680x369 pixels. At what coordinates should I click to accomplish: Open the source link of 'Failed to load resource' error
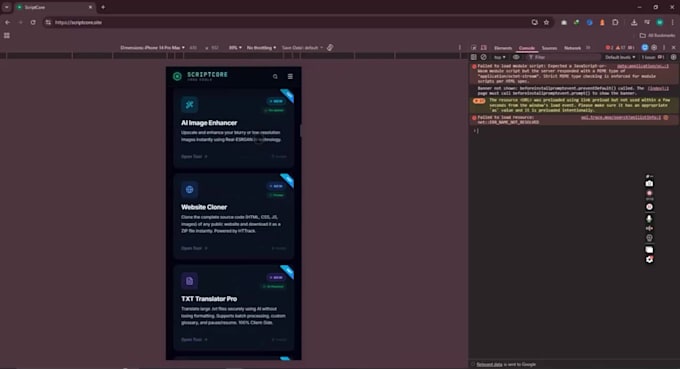621,118
